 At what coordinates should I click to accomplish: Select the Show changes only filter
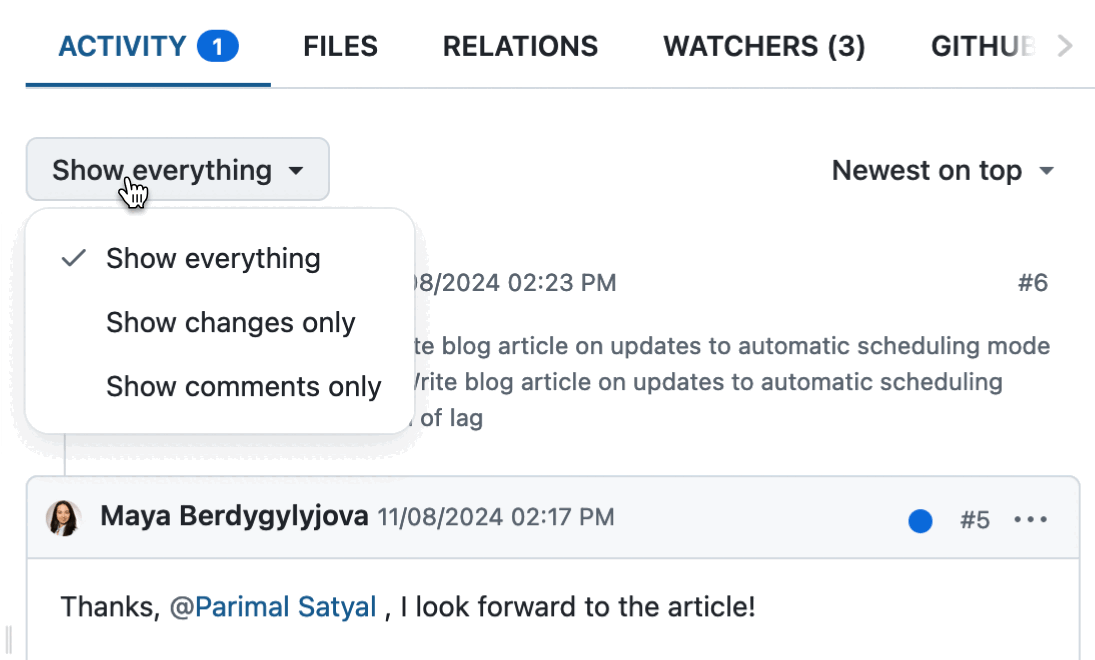coord(231,322)
